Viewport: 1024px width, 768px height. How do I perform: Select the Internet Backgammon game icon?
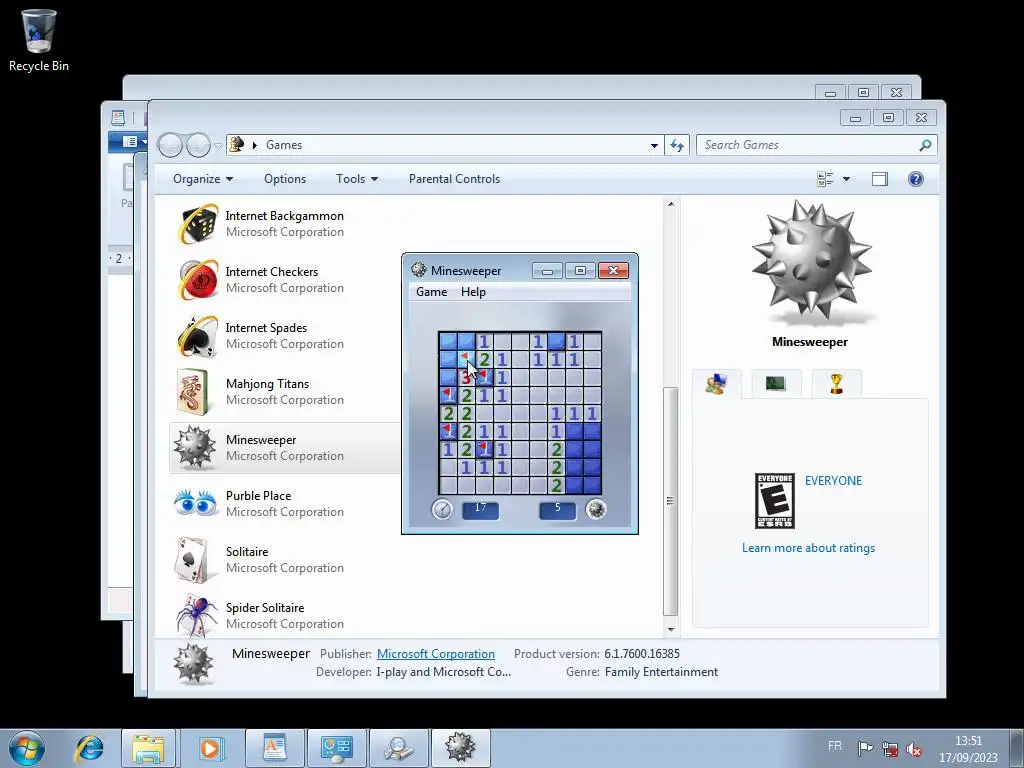click(198, 224)
